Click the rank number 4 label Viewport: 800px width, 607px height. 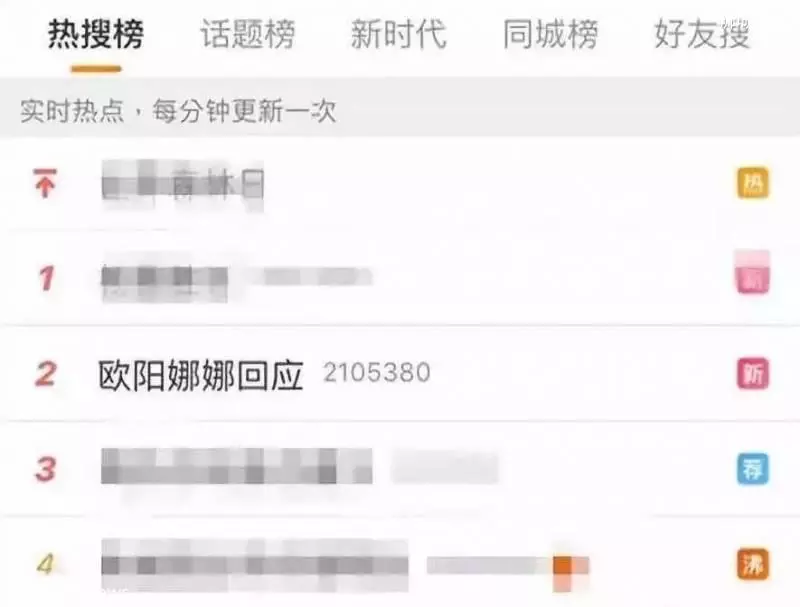pyautogui.click(x=45, y=564)
